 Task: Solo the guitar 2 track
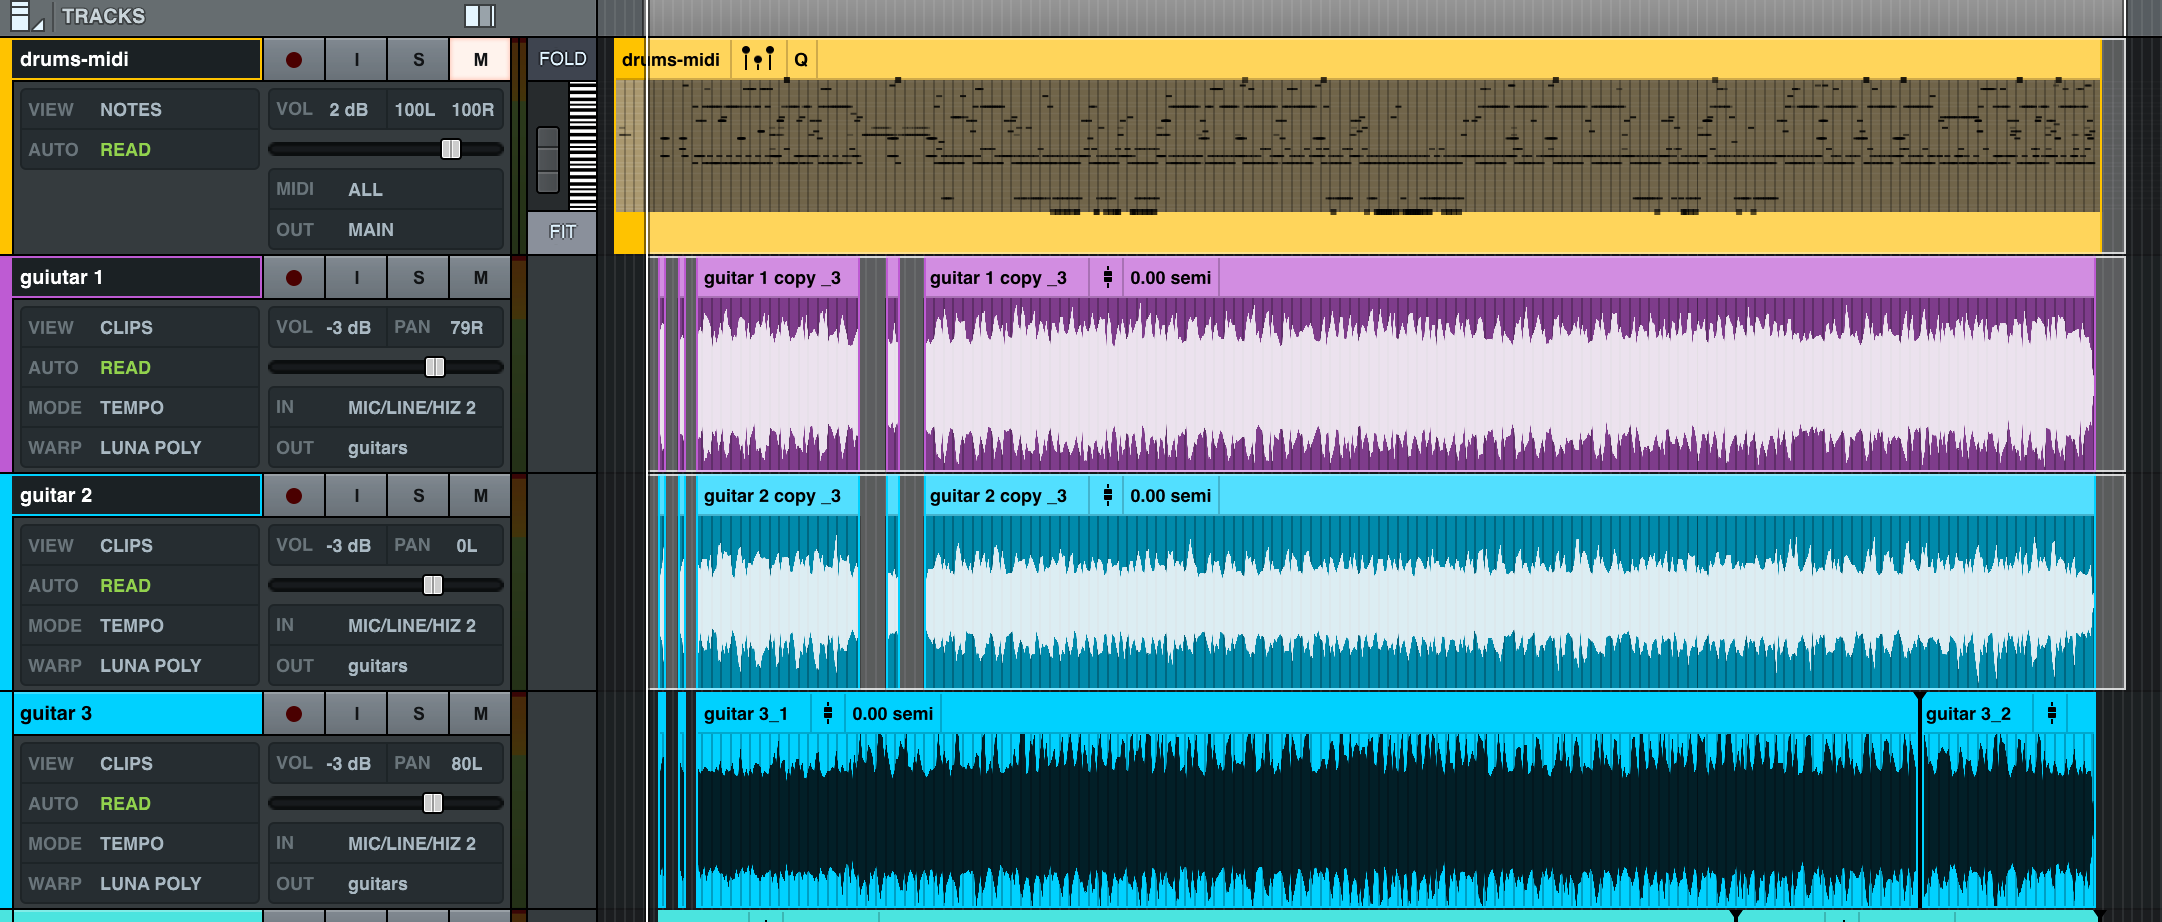pyautogui.click(x=417, y=495)
